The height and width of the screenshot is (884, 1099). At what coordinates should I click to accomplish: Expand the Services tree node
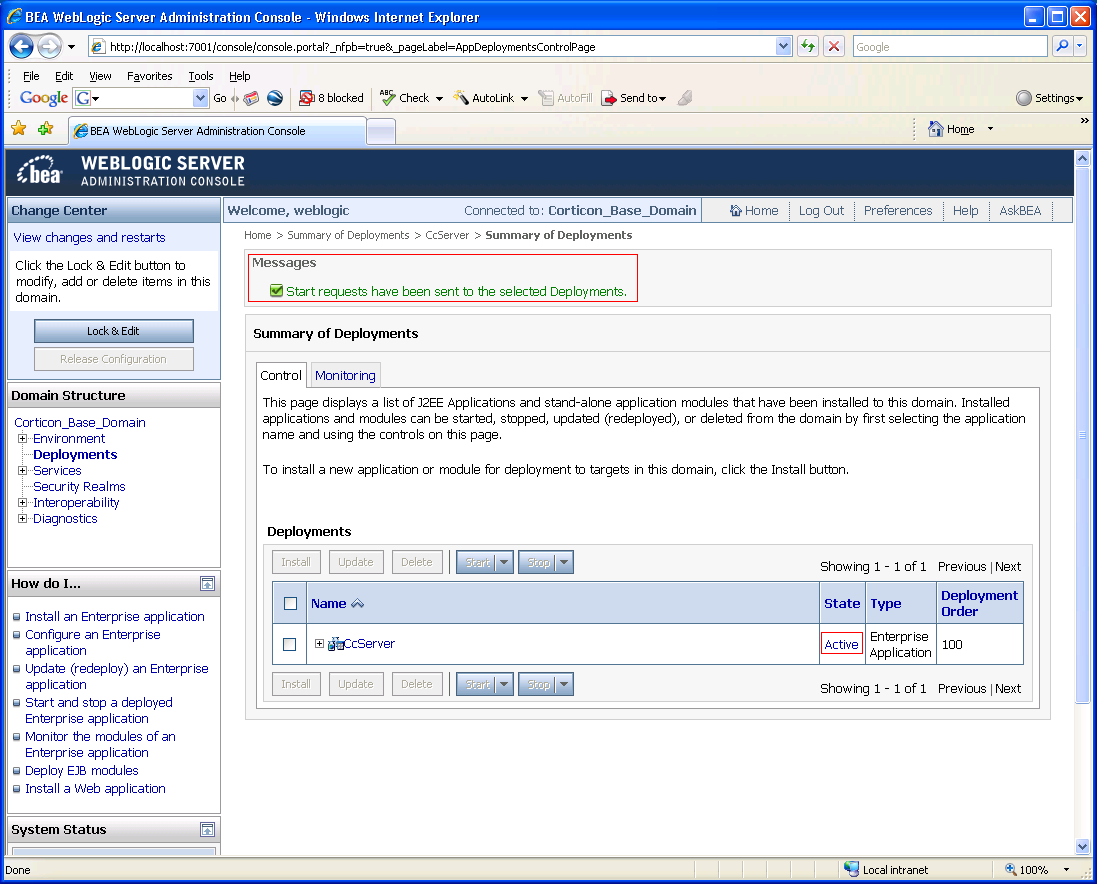[x=22, y=471]
